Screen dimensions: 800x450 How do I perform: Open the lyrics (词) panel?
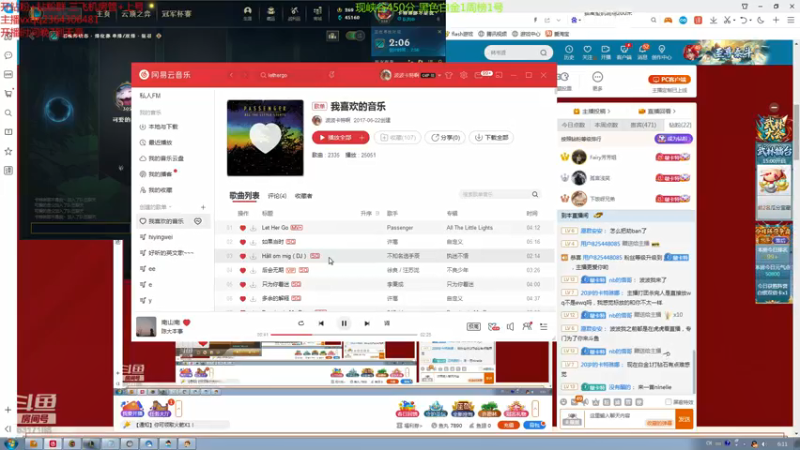[387, 323]
